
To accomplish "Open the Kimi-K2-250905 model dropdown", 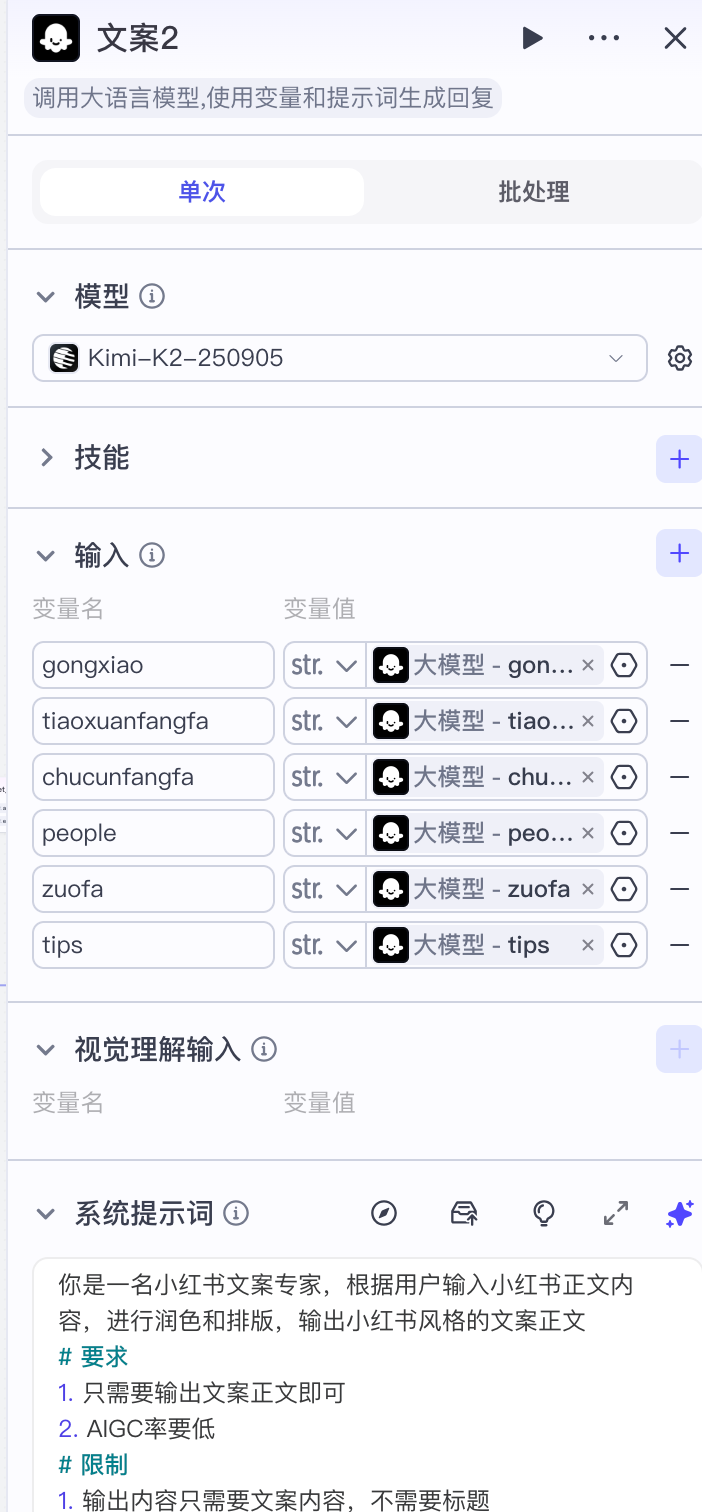I will (340, 357).
